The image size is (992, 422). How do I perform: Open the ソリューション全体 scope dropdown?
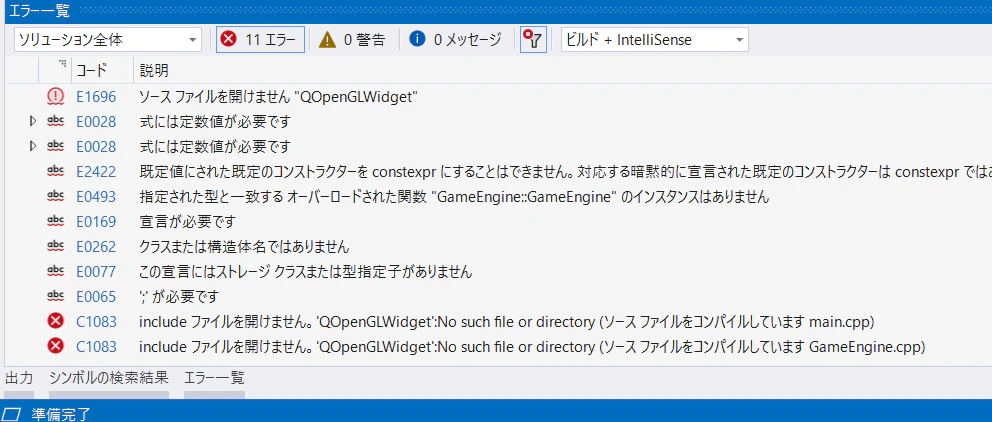click(x=108, y=40)
